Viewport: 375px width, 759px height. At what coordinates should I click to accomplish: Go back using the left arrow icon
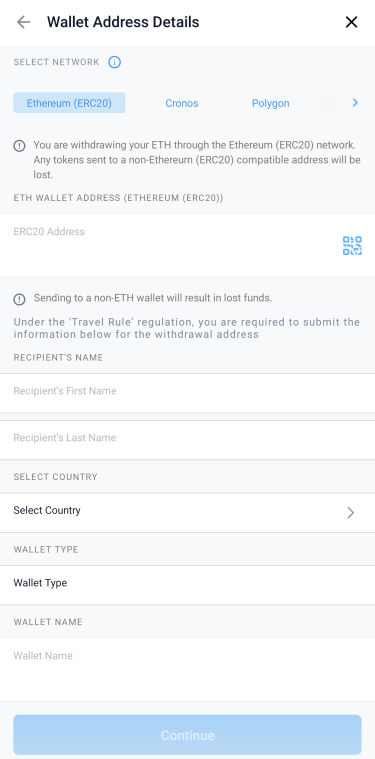23,22
